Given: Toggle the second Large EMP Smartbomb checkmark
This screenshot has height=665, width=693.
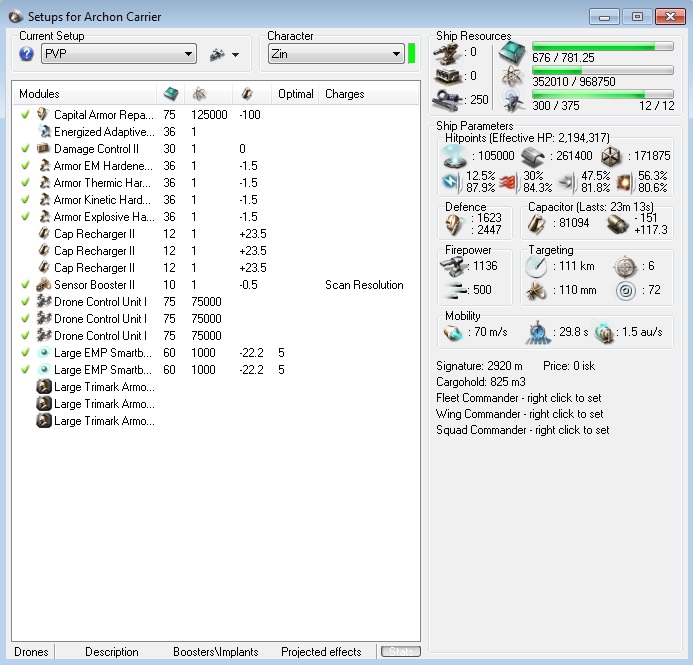Looking at the screenshot, I should click(x=25, y=369).
